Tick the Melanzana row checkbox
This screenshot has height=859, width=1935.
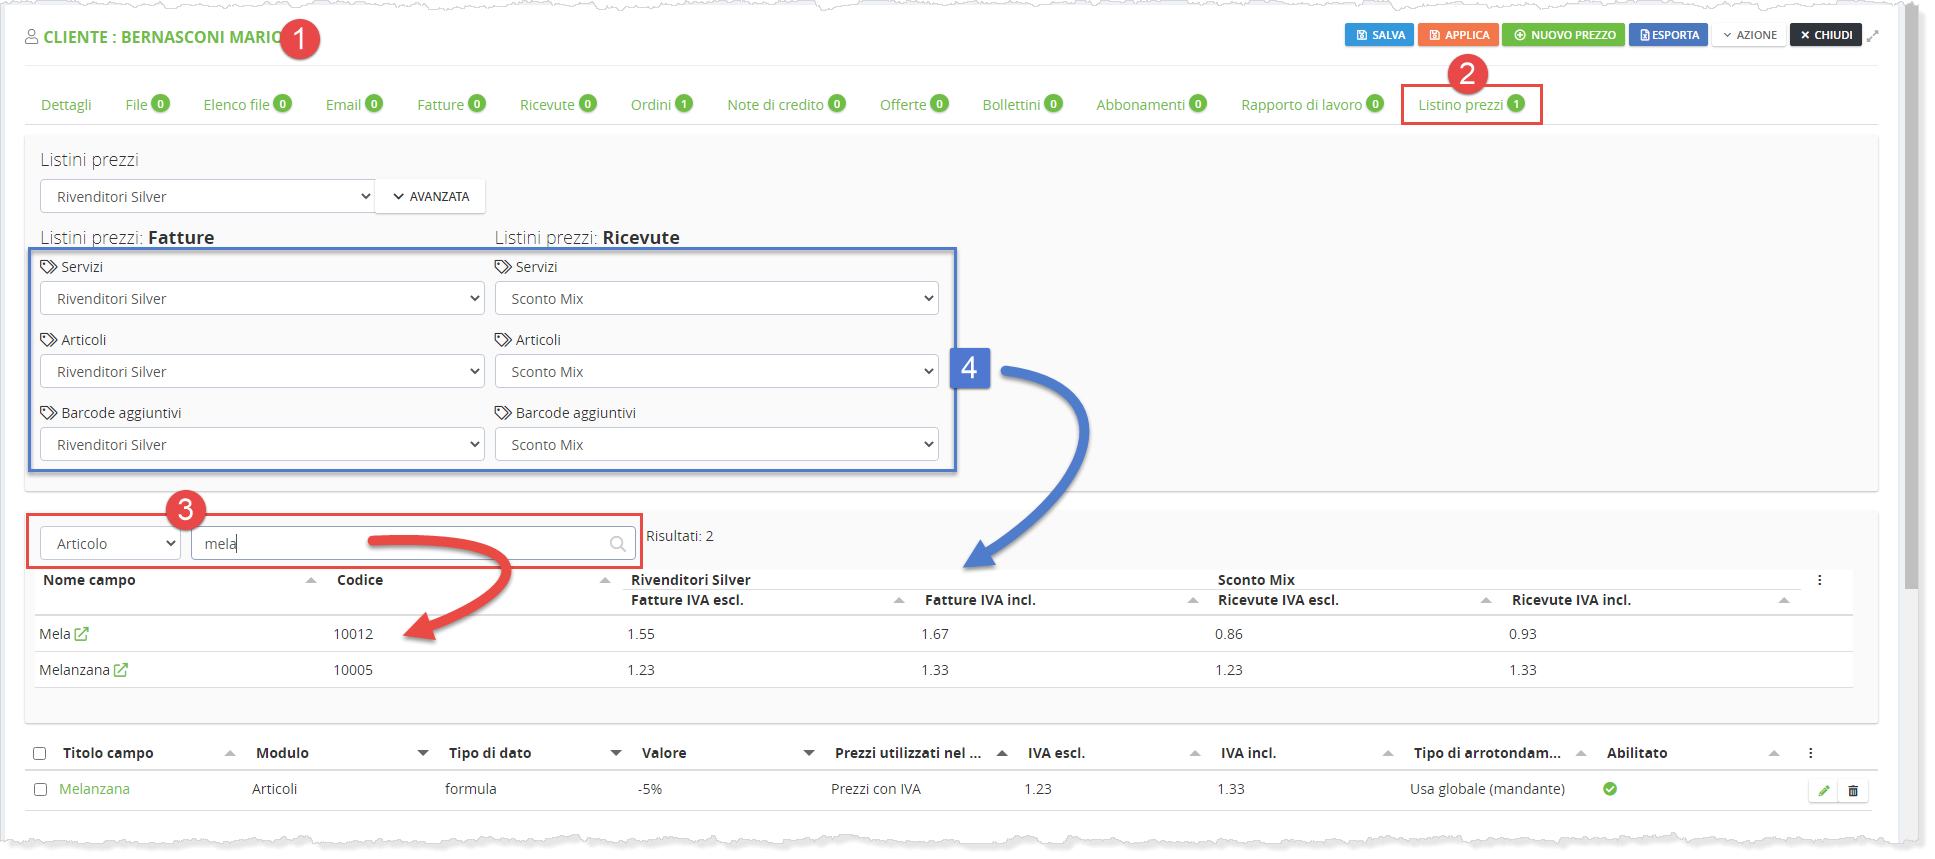point(40,789)
